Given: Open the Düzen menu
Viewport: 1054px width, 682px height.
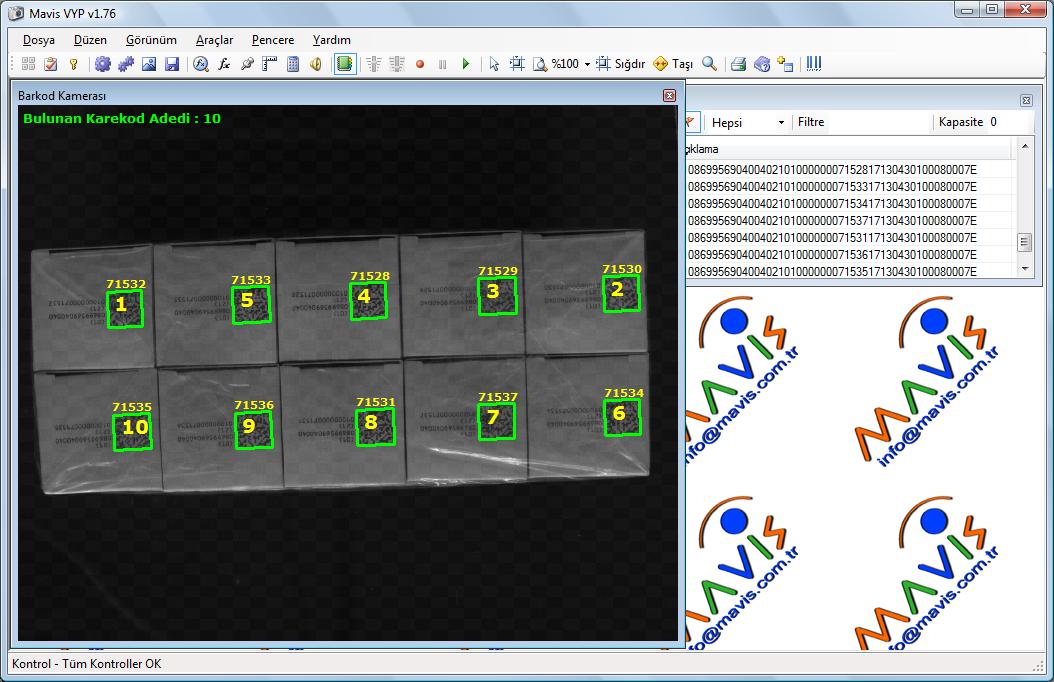Looking at the screenshot, I should click(90, 40).
